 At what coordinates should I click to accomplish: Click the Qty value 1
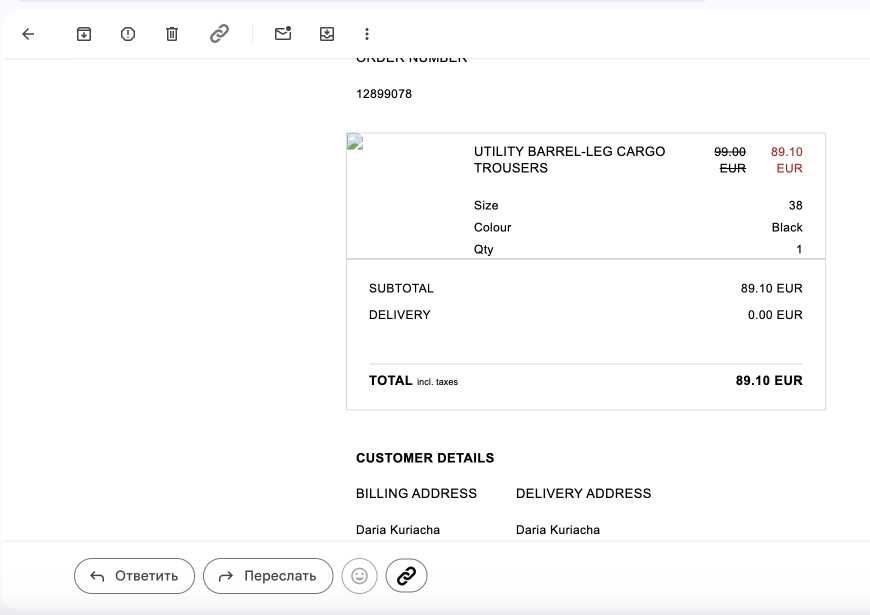click(799, 250)
